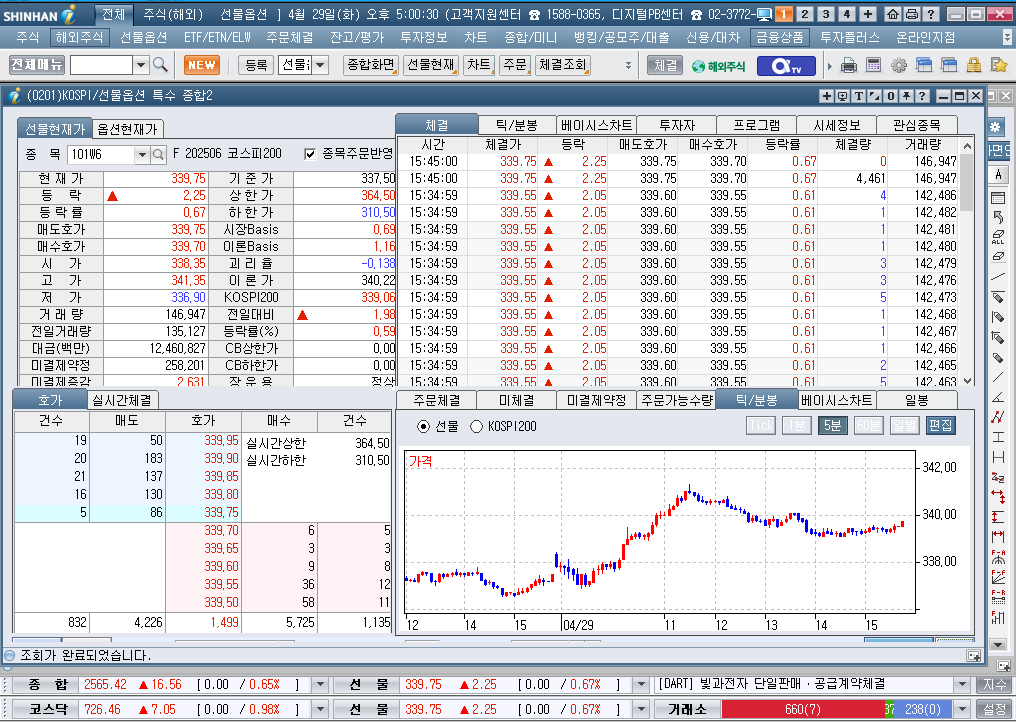Click the 전체메뉴 button
1016x723 pixels.
pos(37,65)
